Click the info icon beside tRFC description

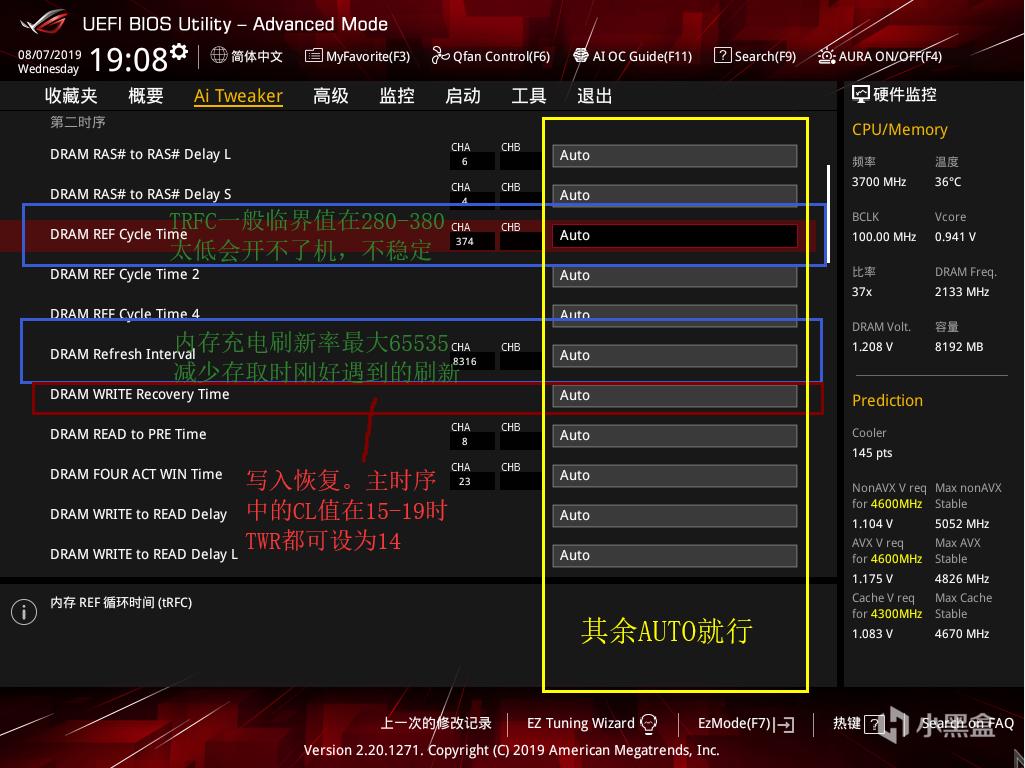click(24, 612)
